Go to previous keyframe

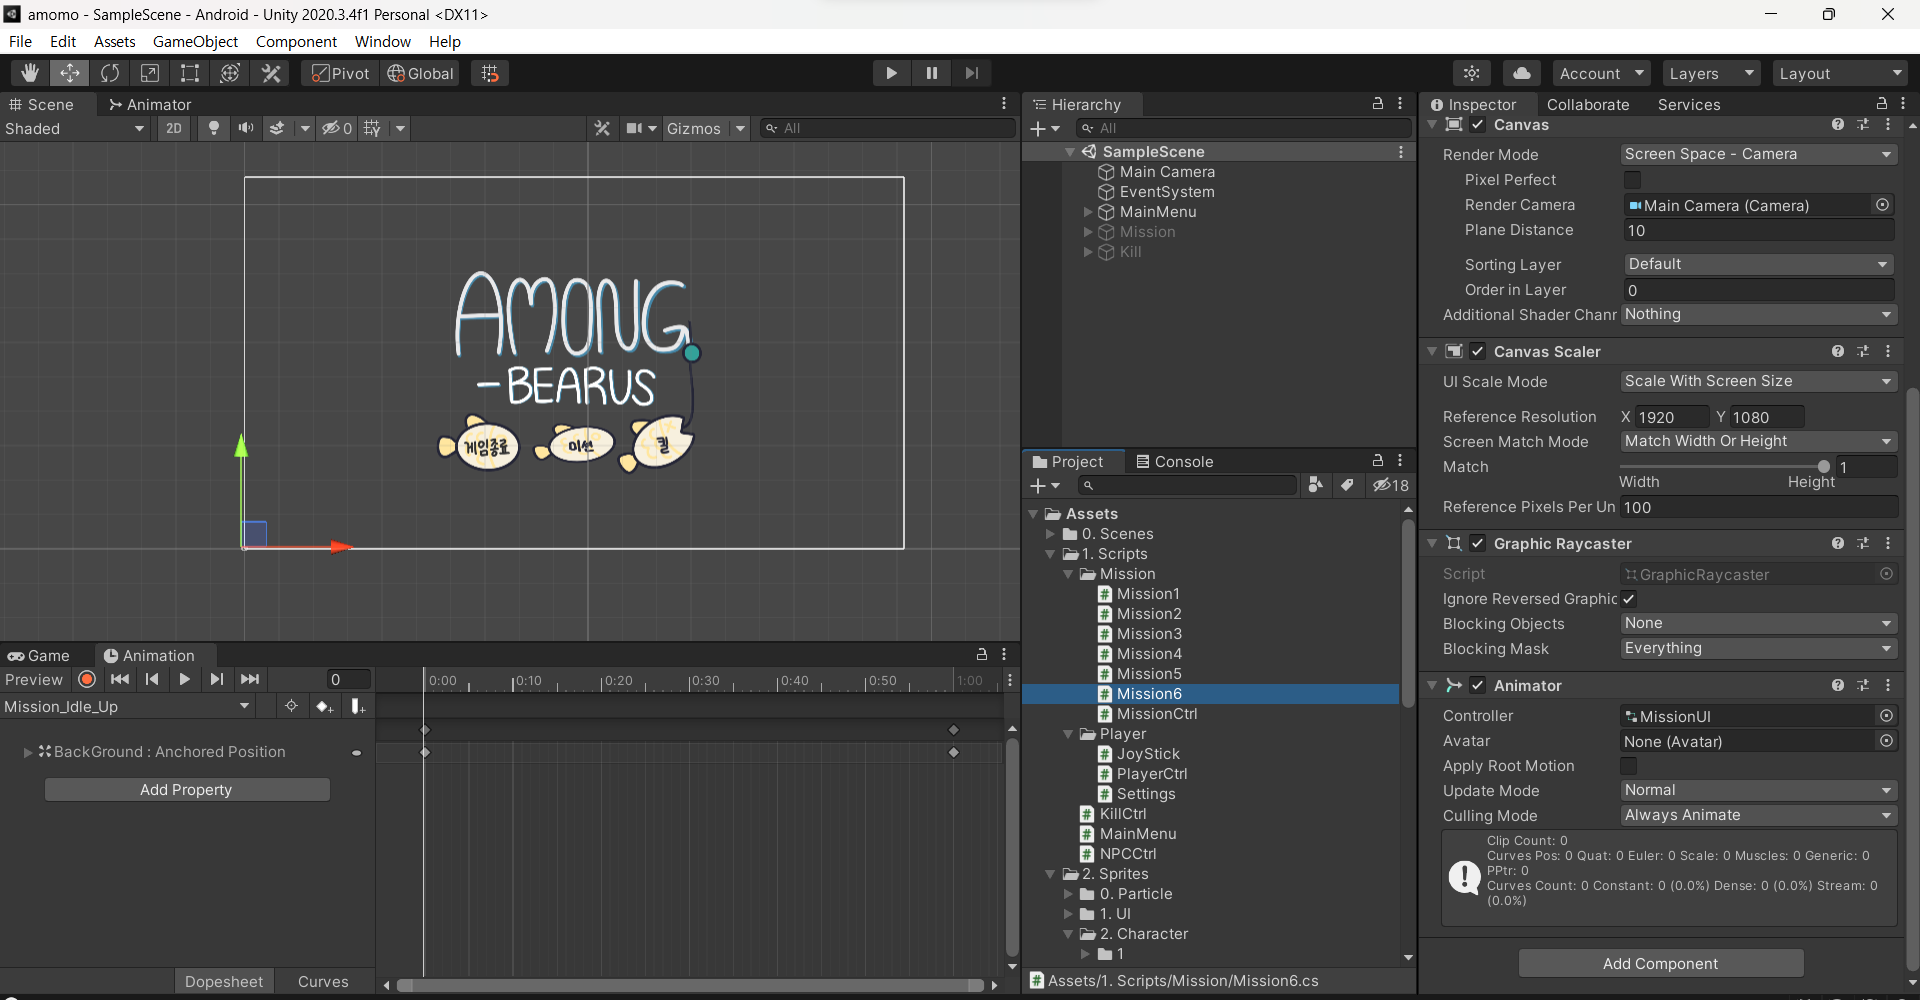(x=152, y=679)
